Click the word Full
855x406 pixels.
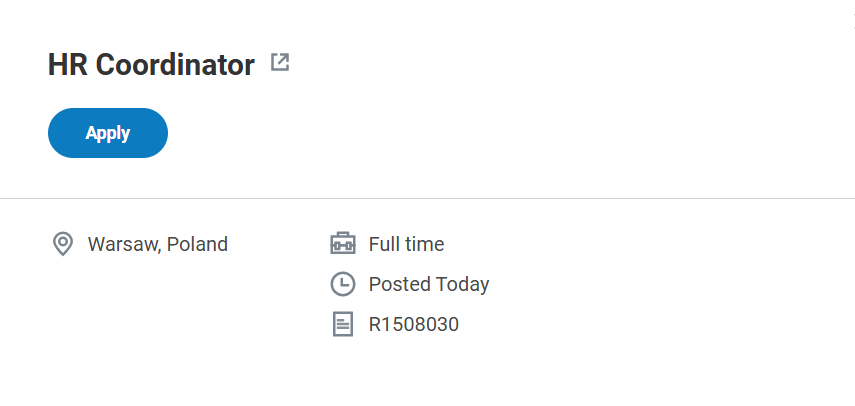pyautogui.click(x=383, y=244)
